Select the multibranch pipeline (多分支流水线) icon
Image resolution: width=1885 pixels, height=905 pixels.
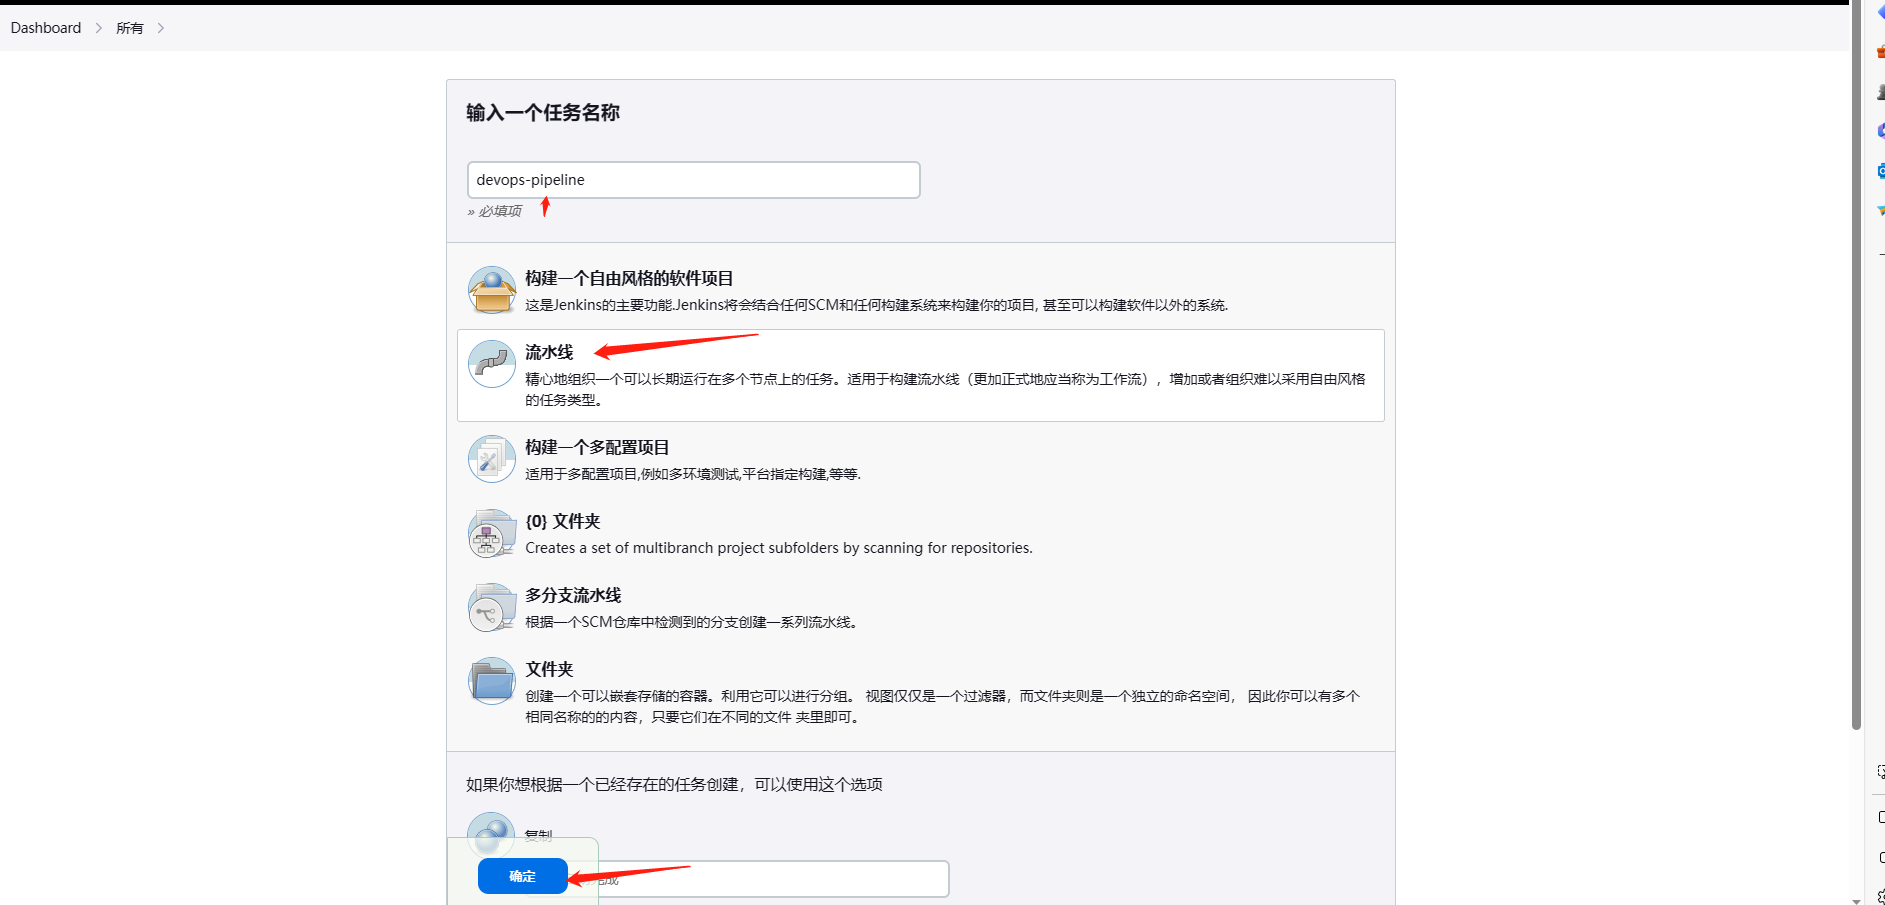491,608
